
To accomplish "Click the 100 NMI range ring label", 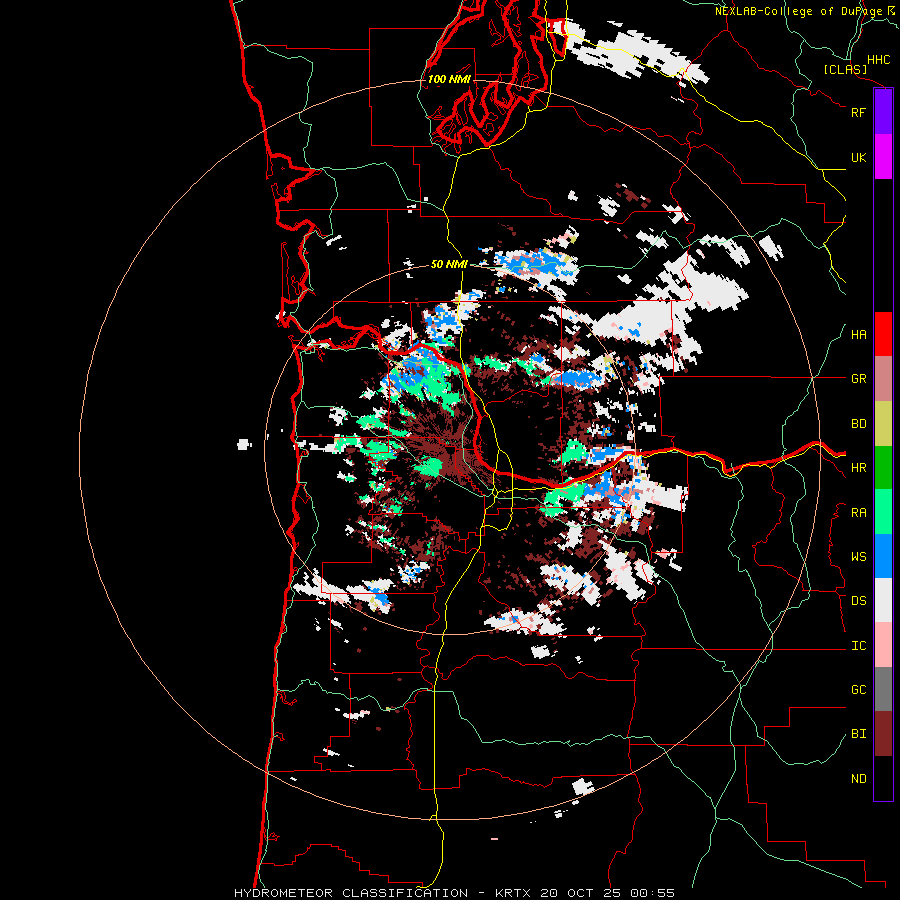I will click(x=449, y=79).
